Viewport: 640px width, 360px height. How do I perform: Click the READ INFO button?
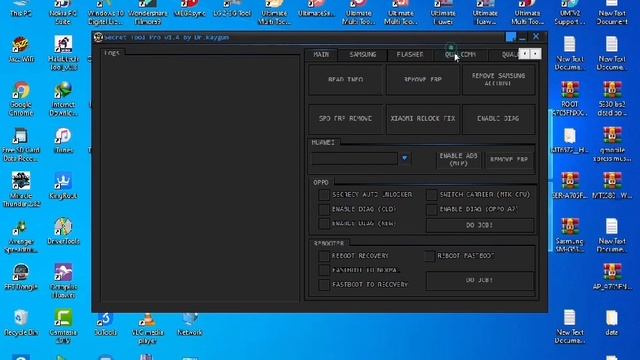click(346, 80)
